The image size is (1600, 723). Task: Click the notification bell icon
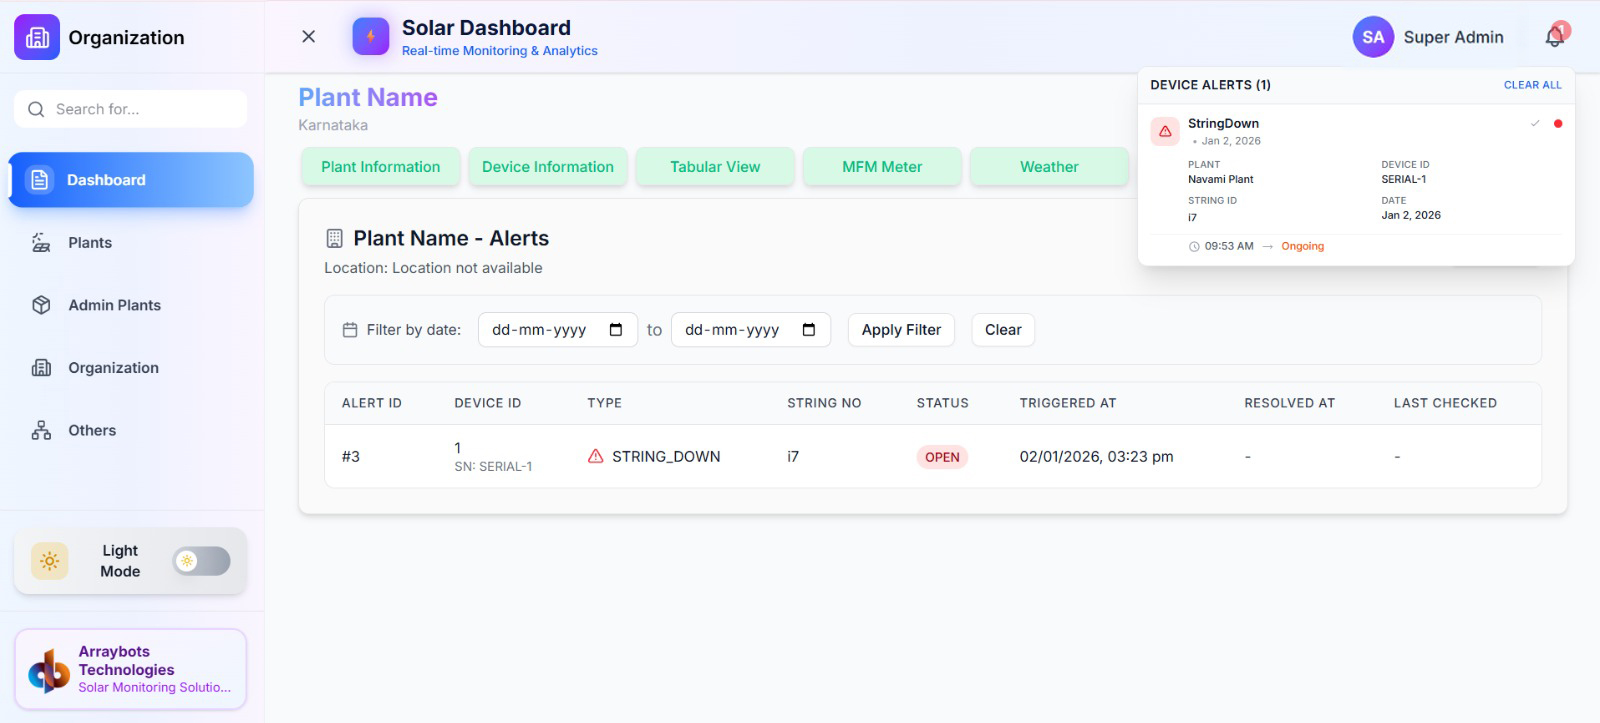point(1554,37)
